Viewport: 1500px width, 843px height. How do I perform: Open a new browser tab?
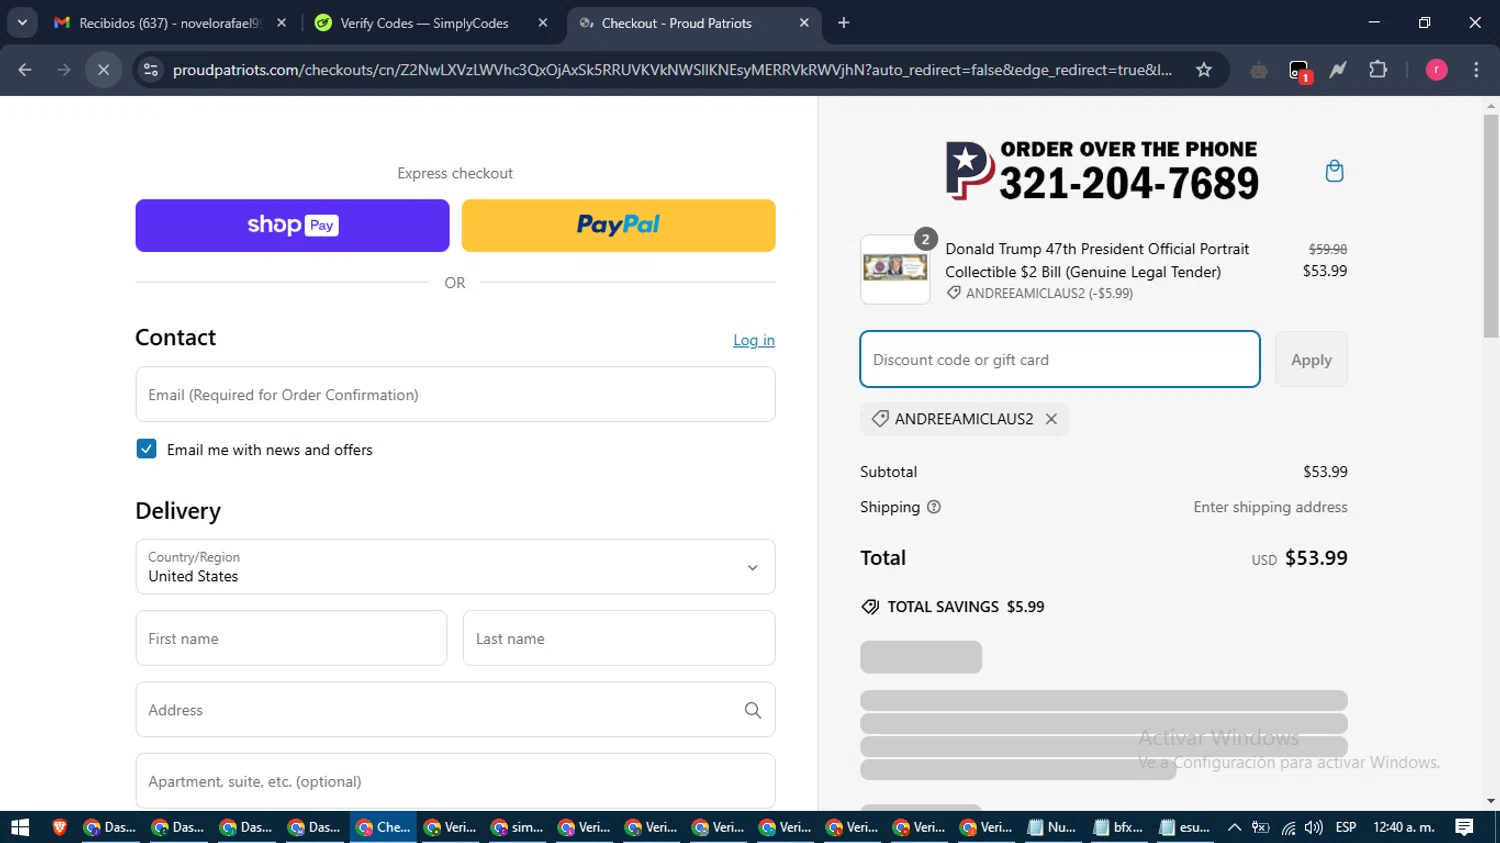pyautogui.click(x=844, y=23)
